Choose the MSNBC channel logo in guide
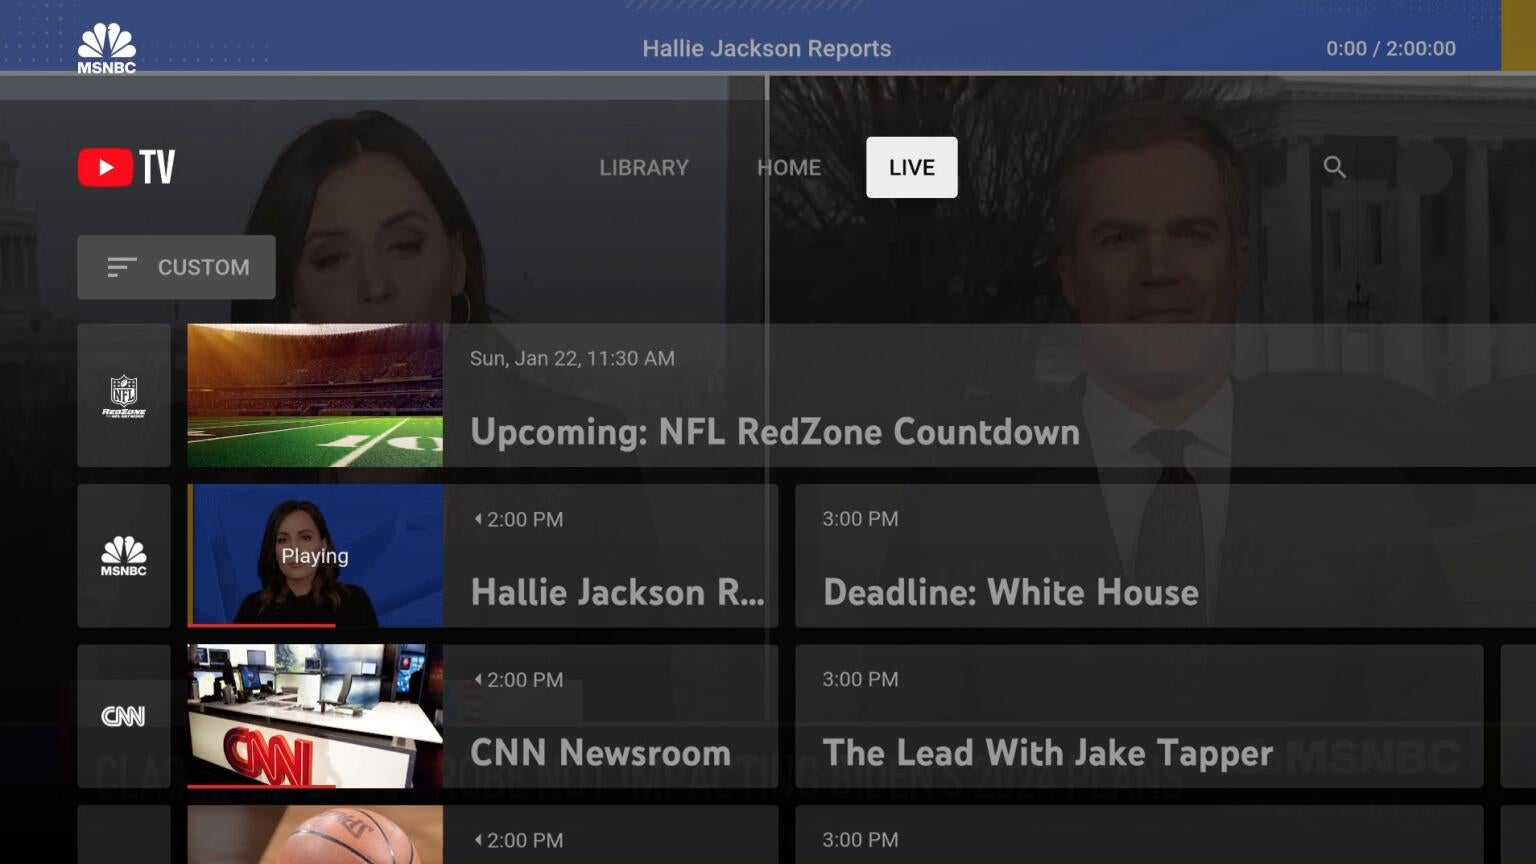Screen dimensions: 1536x864 124,556
